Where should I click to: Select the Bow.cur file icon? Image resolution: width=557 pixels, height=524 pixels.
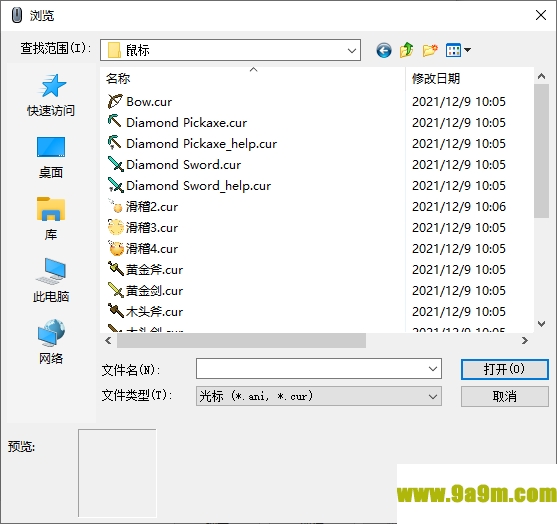pyautogui.click(x=115, y=102)
